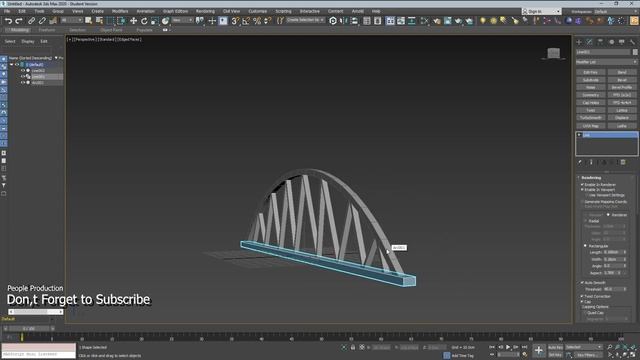Open the Scripting menu
Image resolution: width=640 pixels, height=360 pixels.
tap(283, 11)
